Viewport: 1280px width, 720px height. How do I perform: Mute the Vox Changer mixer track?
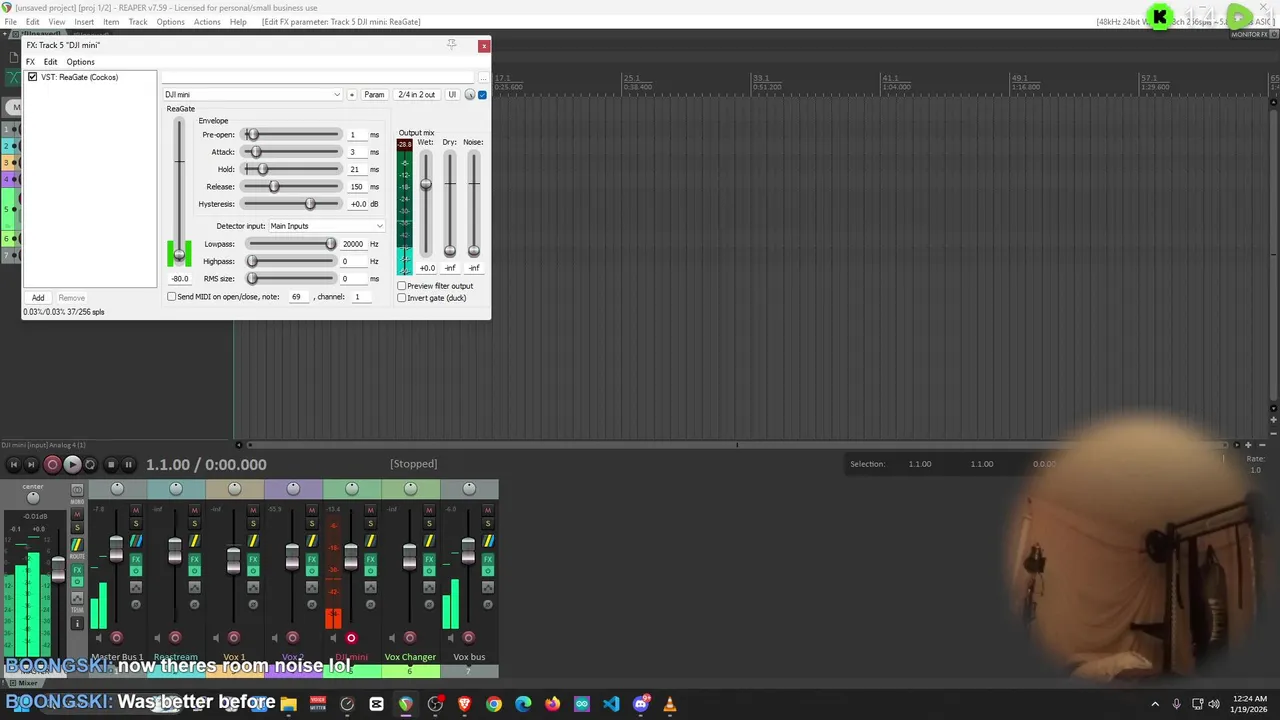429,510
